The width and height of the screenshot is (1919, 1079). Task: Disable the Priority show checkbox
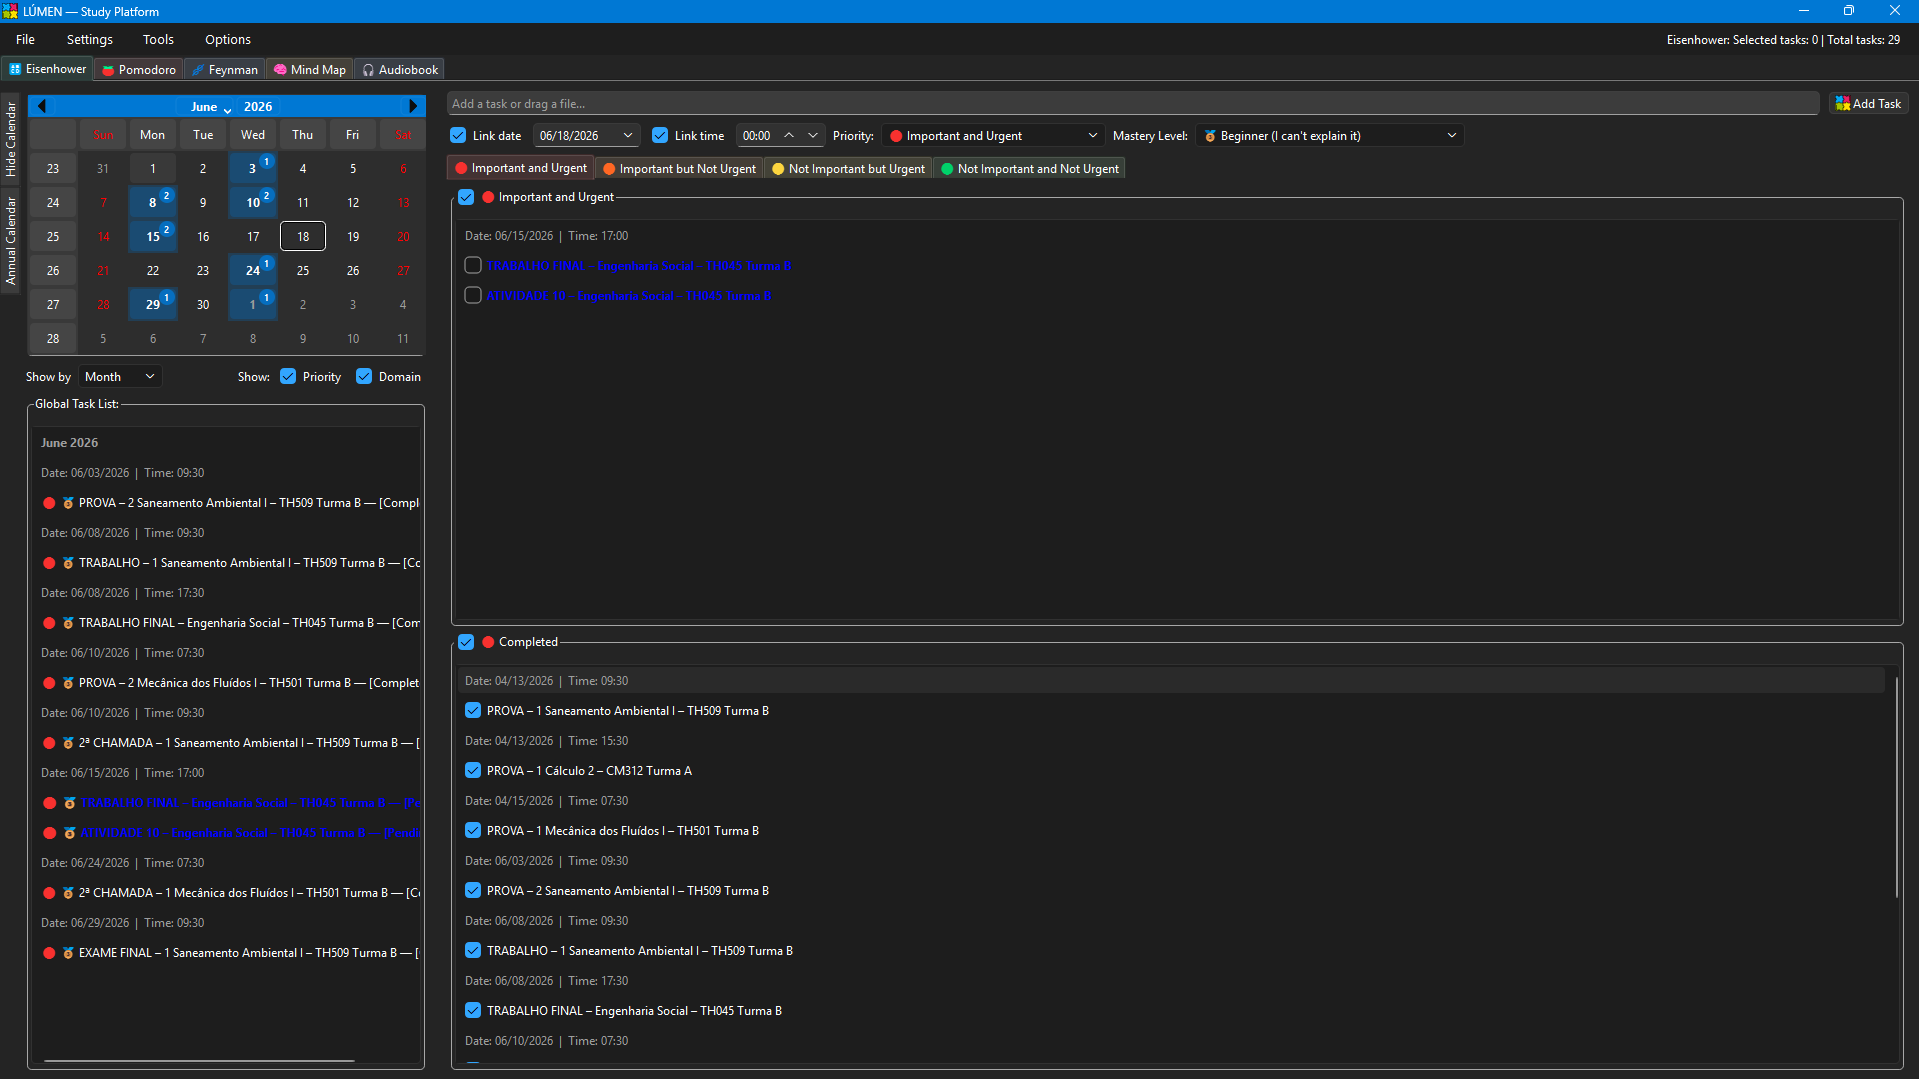(x=288, y=377)
